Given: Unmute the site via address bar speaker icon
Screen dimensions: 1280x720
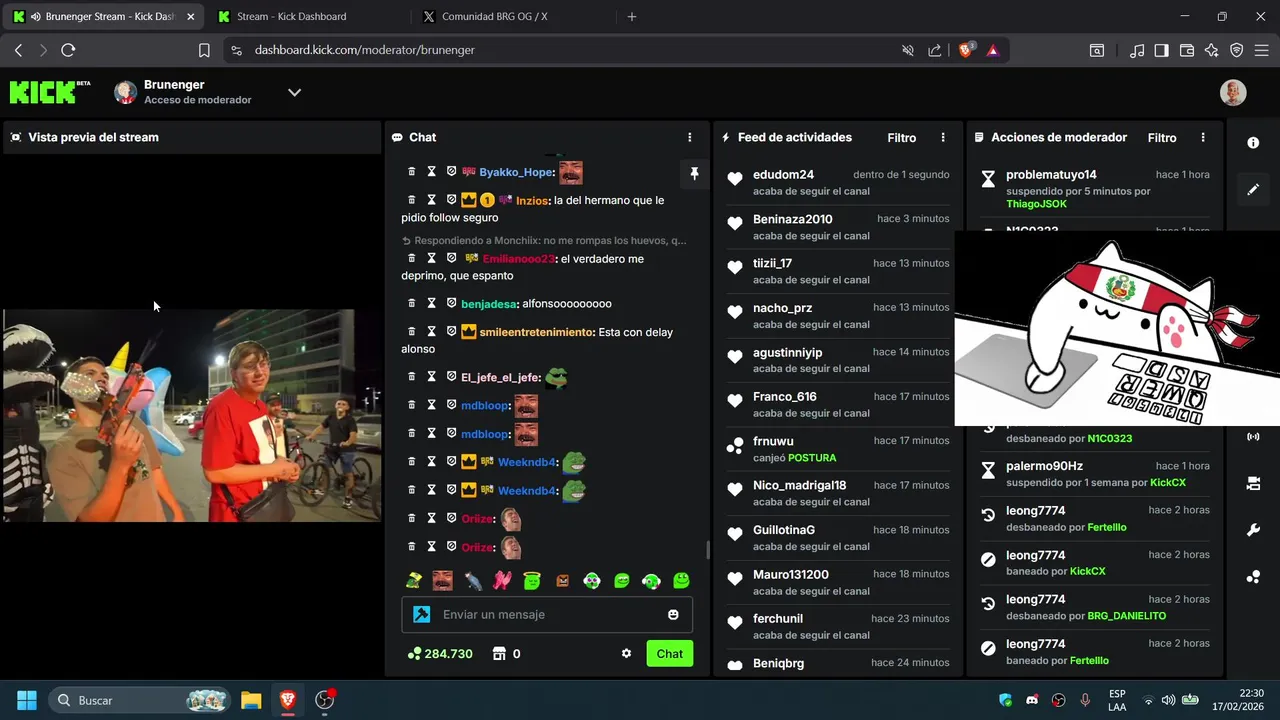Looking at the screenshot, I should (x=908, y=50).
